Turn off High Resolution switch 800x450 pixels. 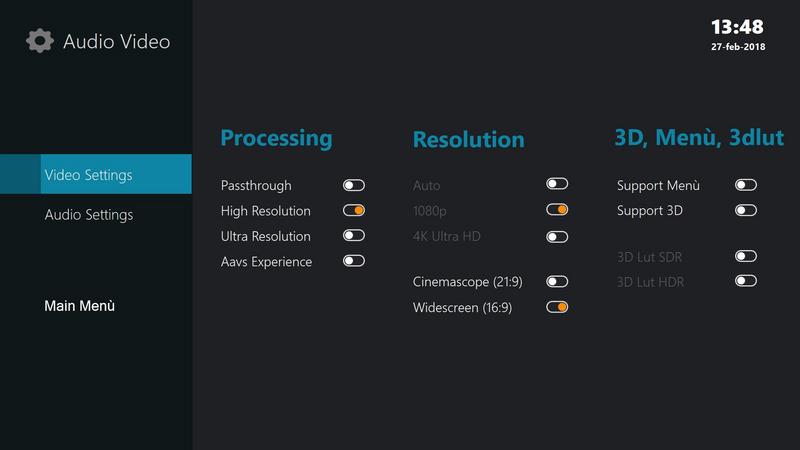[354, 210]
